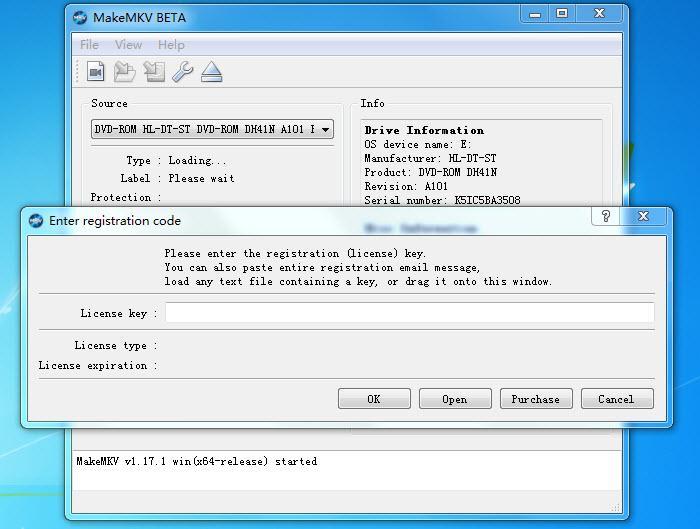
Task: Click the 'Loading...' type value
Action: pyautogui.click(x=197, y=160)
